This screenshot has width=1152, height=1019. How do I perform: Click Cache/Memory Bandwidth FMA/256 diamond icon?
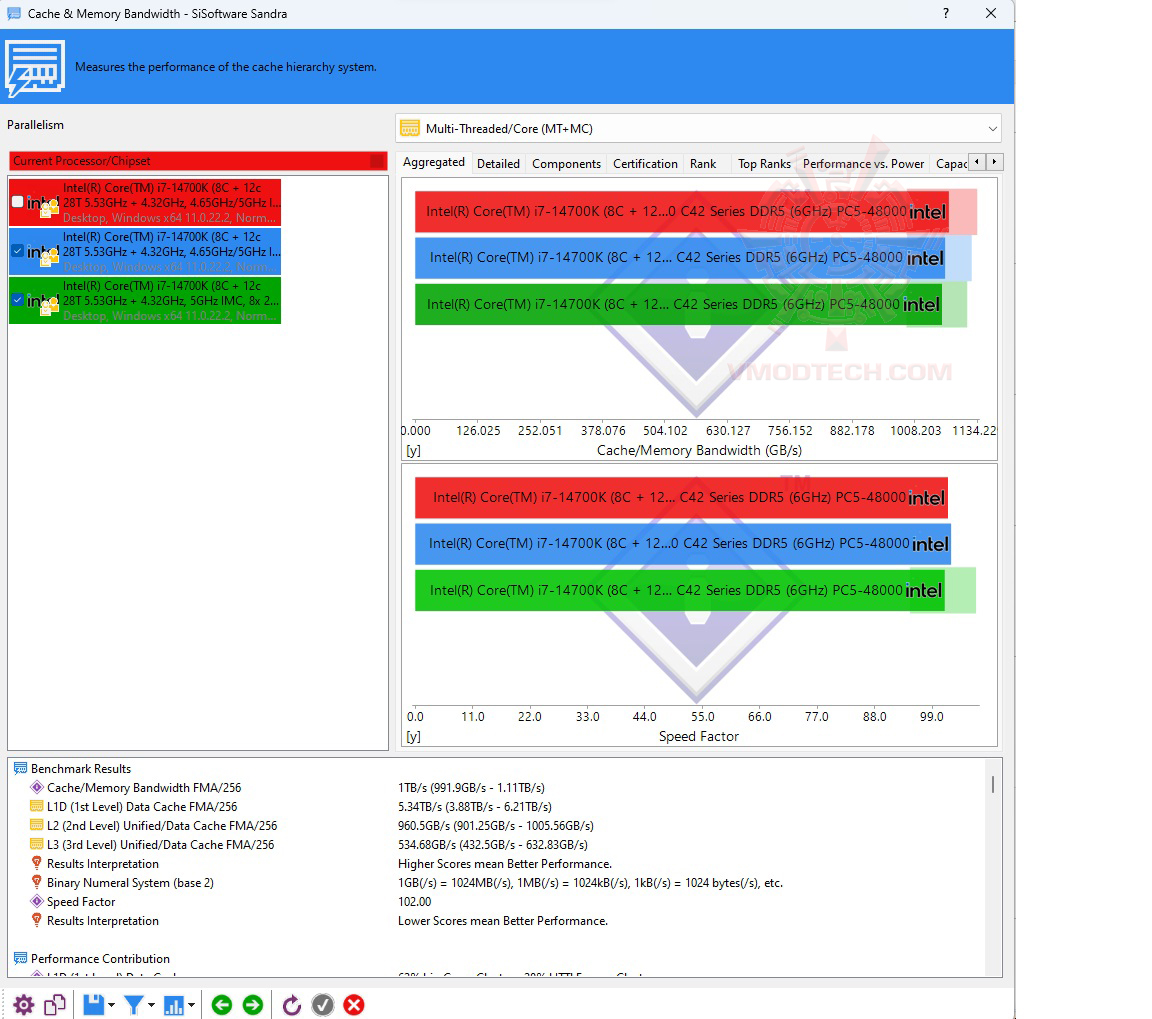coord(37,787)
